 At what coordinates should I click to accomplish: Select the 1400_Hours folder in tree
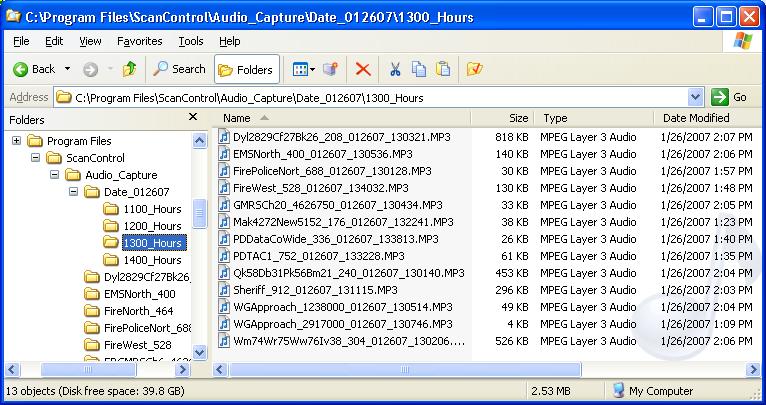142,260
